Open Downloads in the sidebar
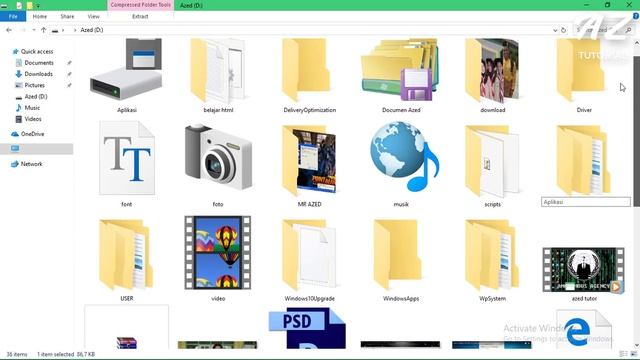Image resolution: width=640 pixels, height=360 pixels. point(38,74)
